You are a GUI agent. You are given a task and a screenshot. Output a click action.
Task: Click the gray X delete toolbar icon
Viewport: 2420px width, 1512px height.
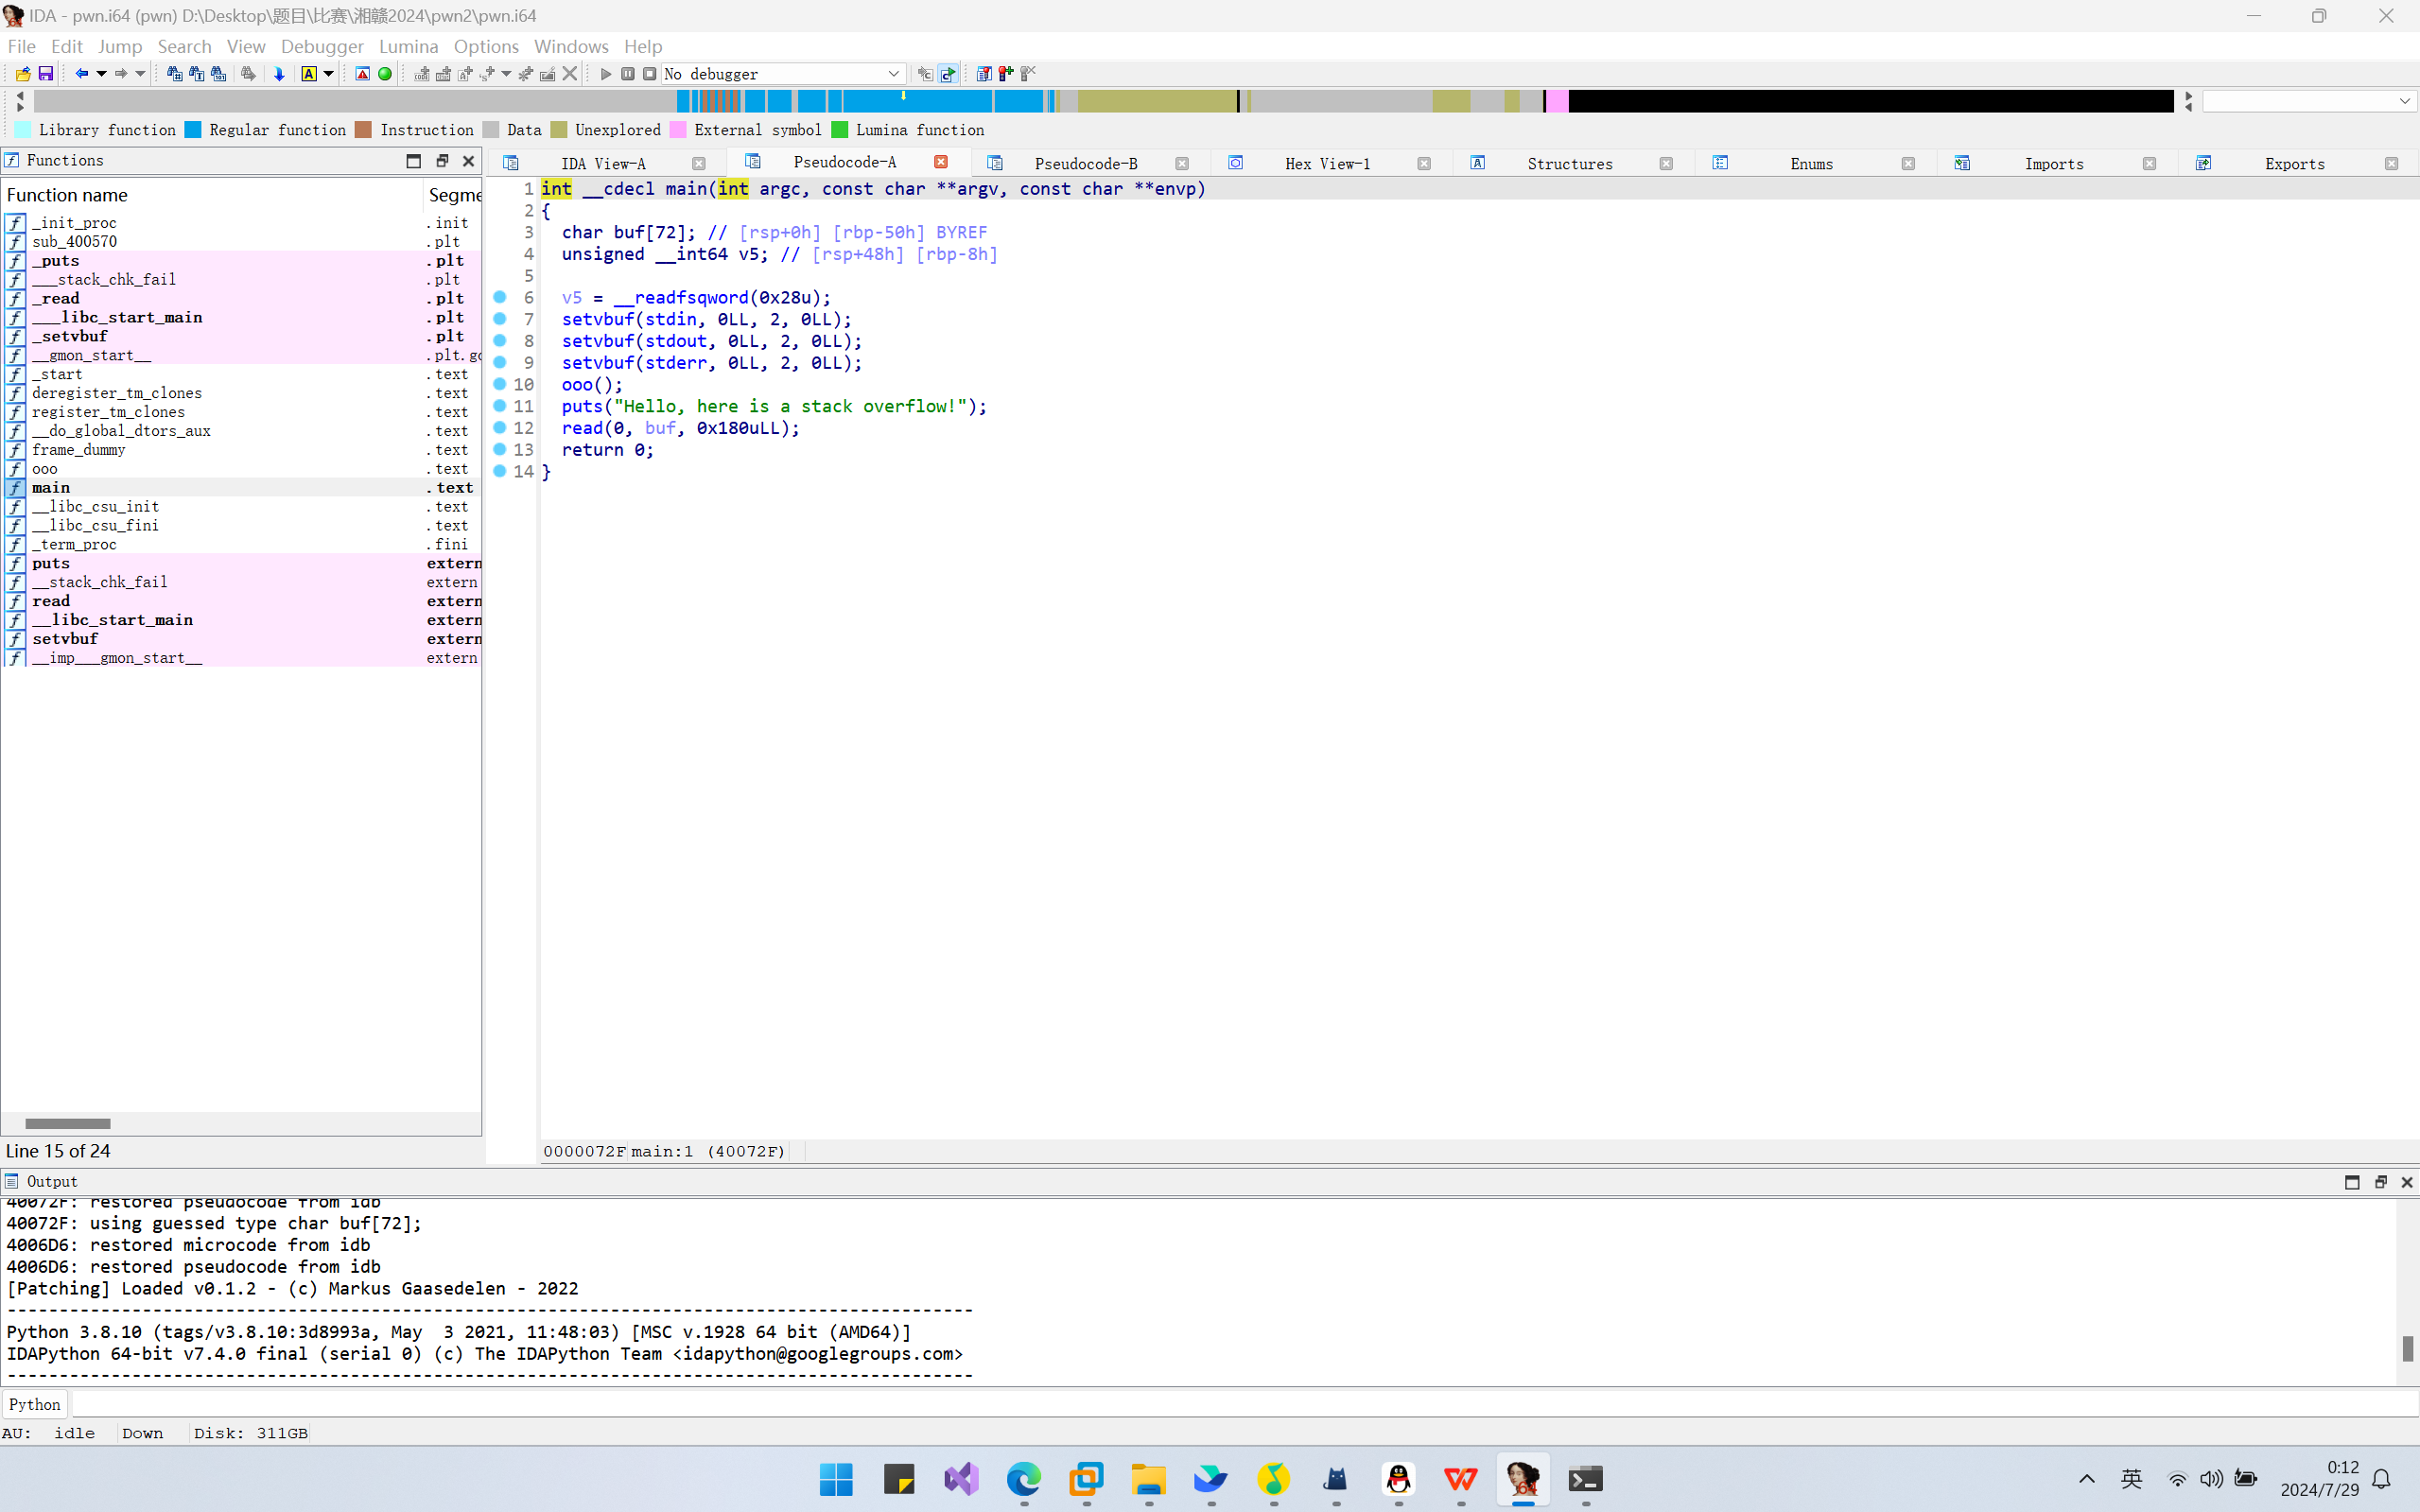(x=570, y=74)
